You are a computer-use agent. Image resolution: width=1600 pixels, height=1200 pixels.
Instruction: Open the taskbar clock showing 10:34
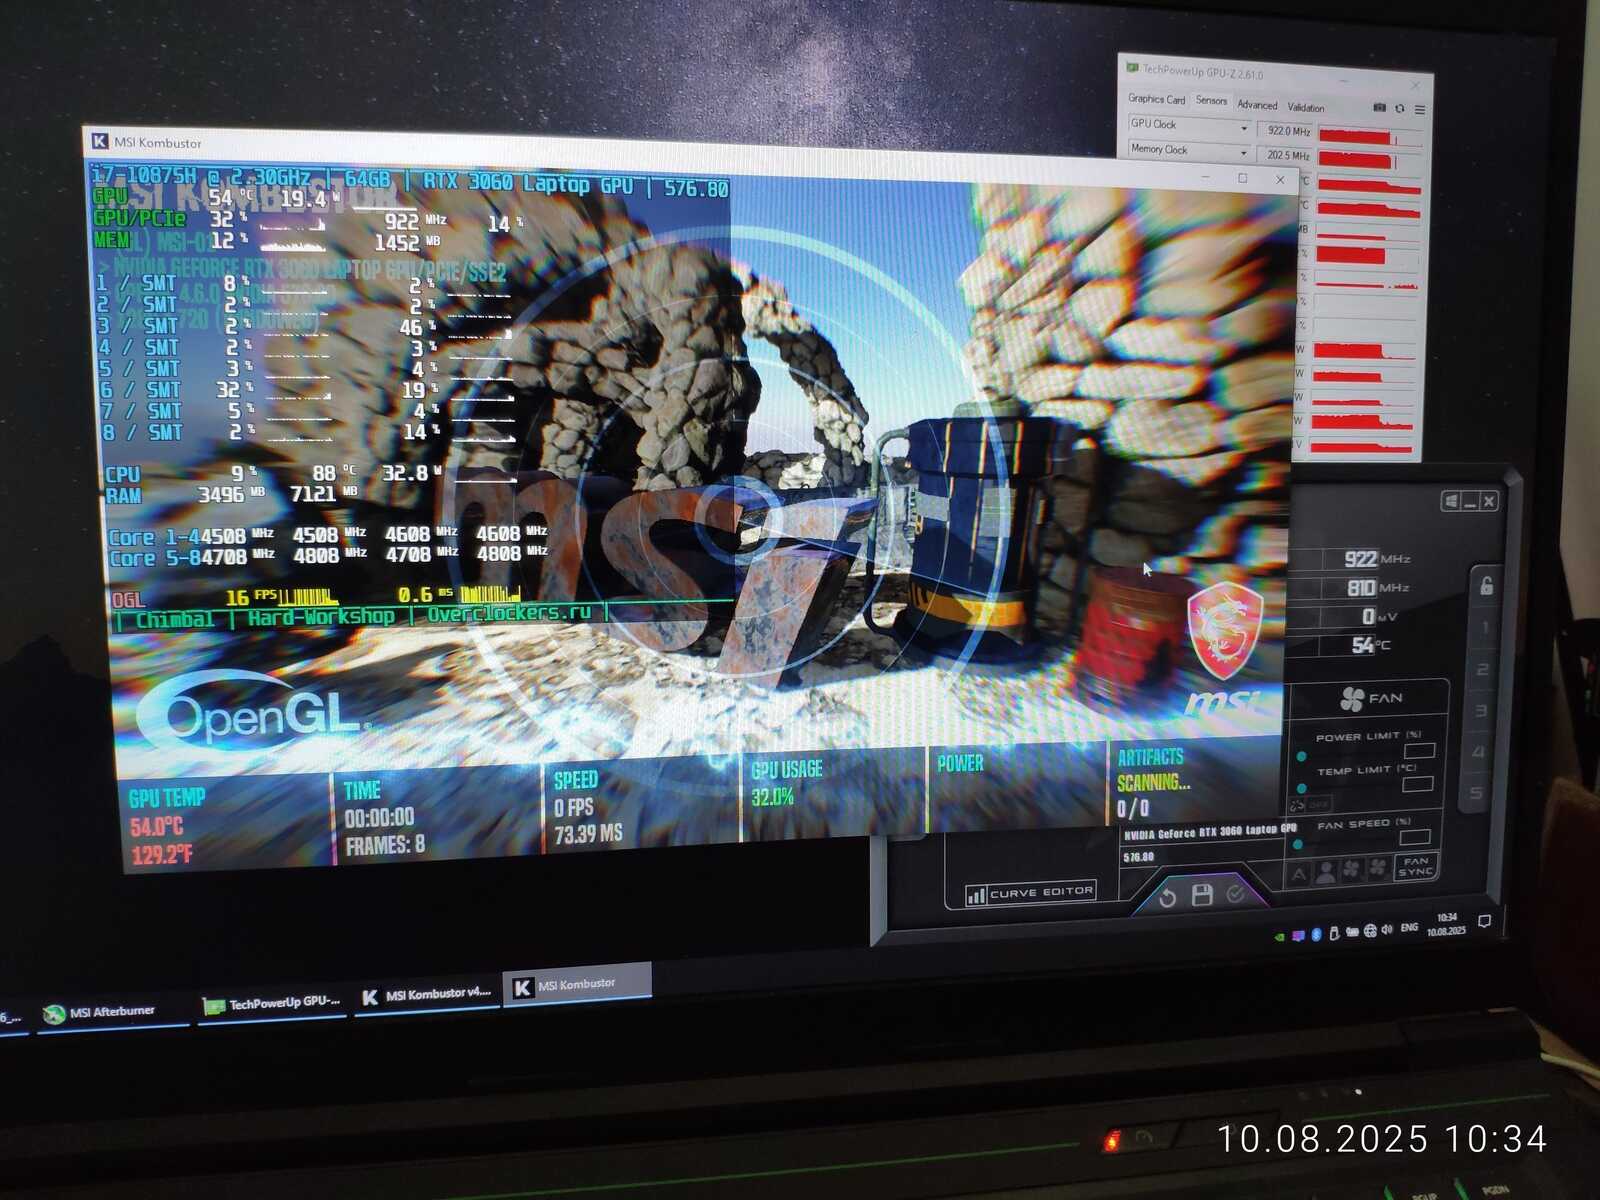point(1447,924)
